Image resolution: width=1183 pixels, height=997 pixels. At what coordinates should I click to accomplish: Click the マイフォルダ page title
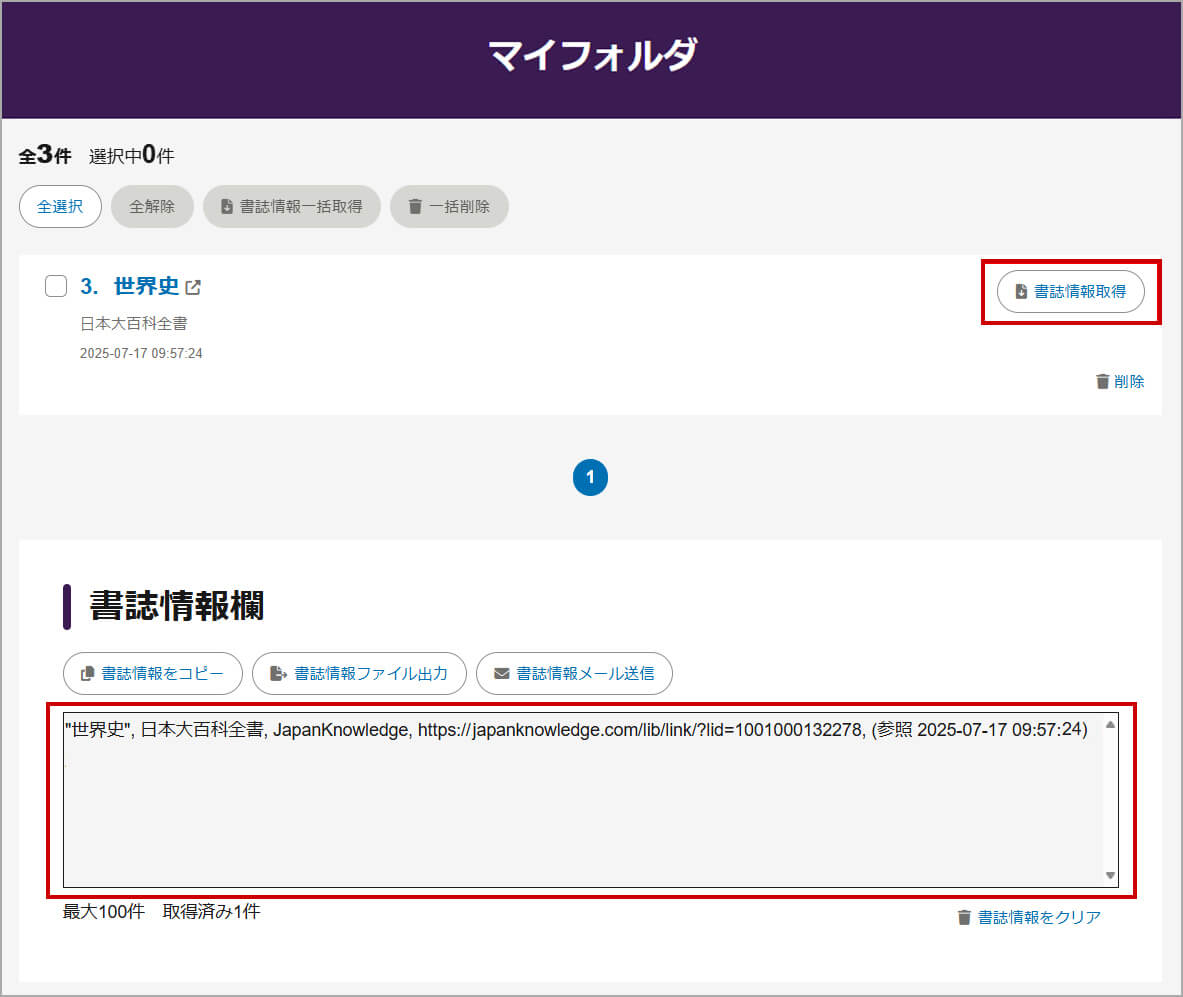pyautogui.click(x=592, y=55)
